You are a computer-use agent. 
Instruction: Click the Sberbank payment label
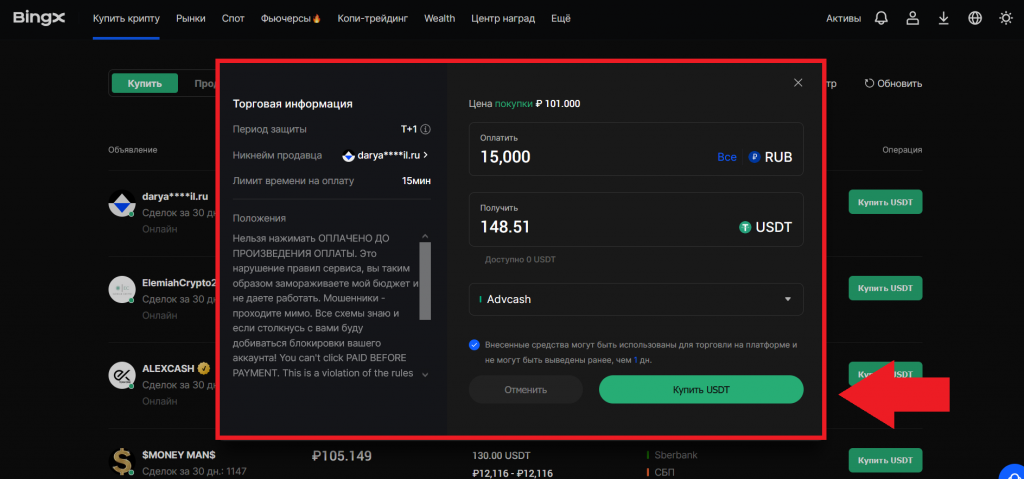point(675,455)
